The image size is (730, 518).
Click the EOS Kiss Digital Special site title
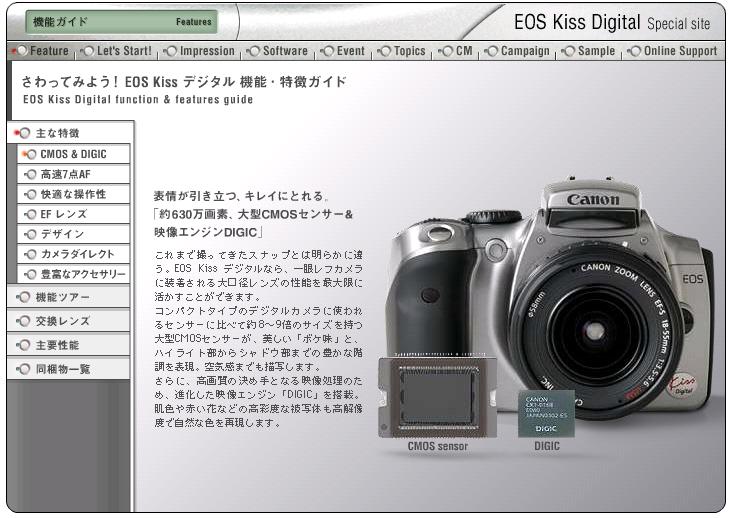pos(612,22)
